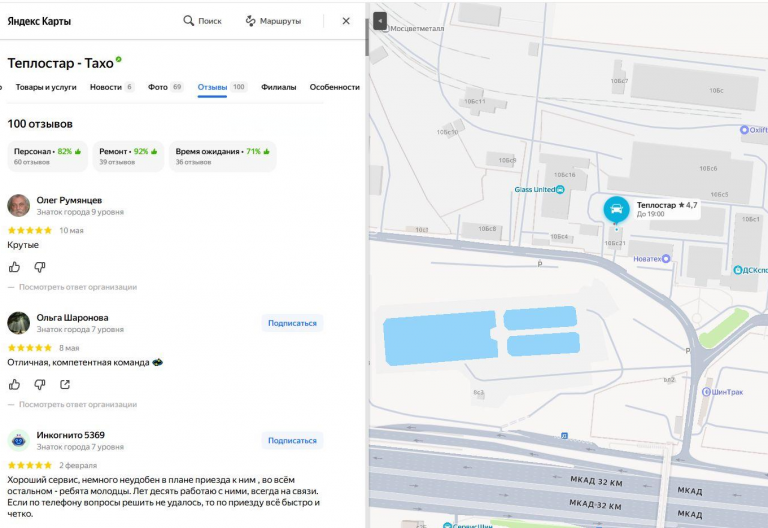Click the 10 мая review date
This screenshot has height=528, width=768.
[x=72, y=230]
